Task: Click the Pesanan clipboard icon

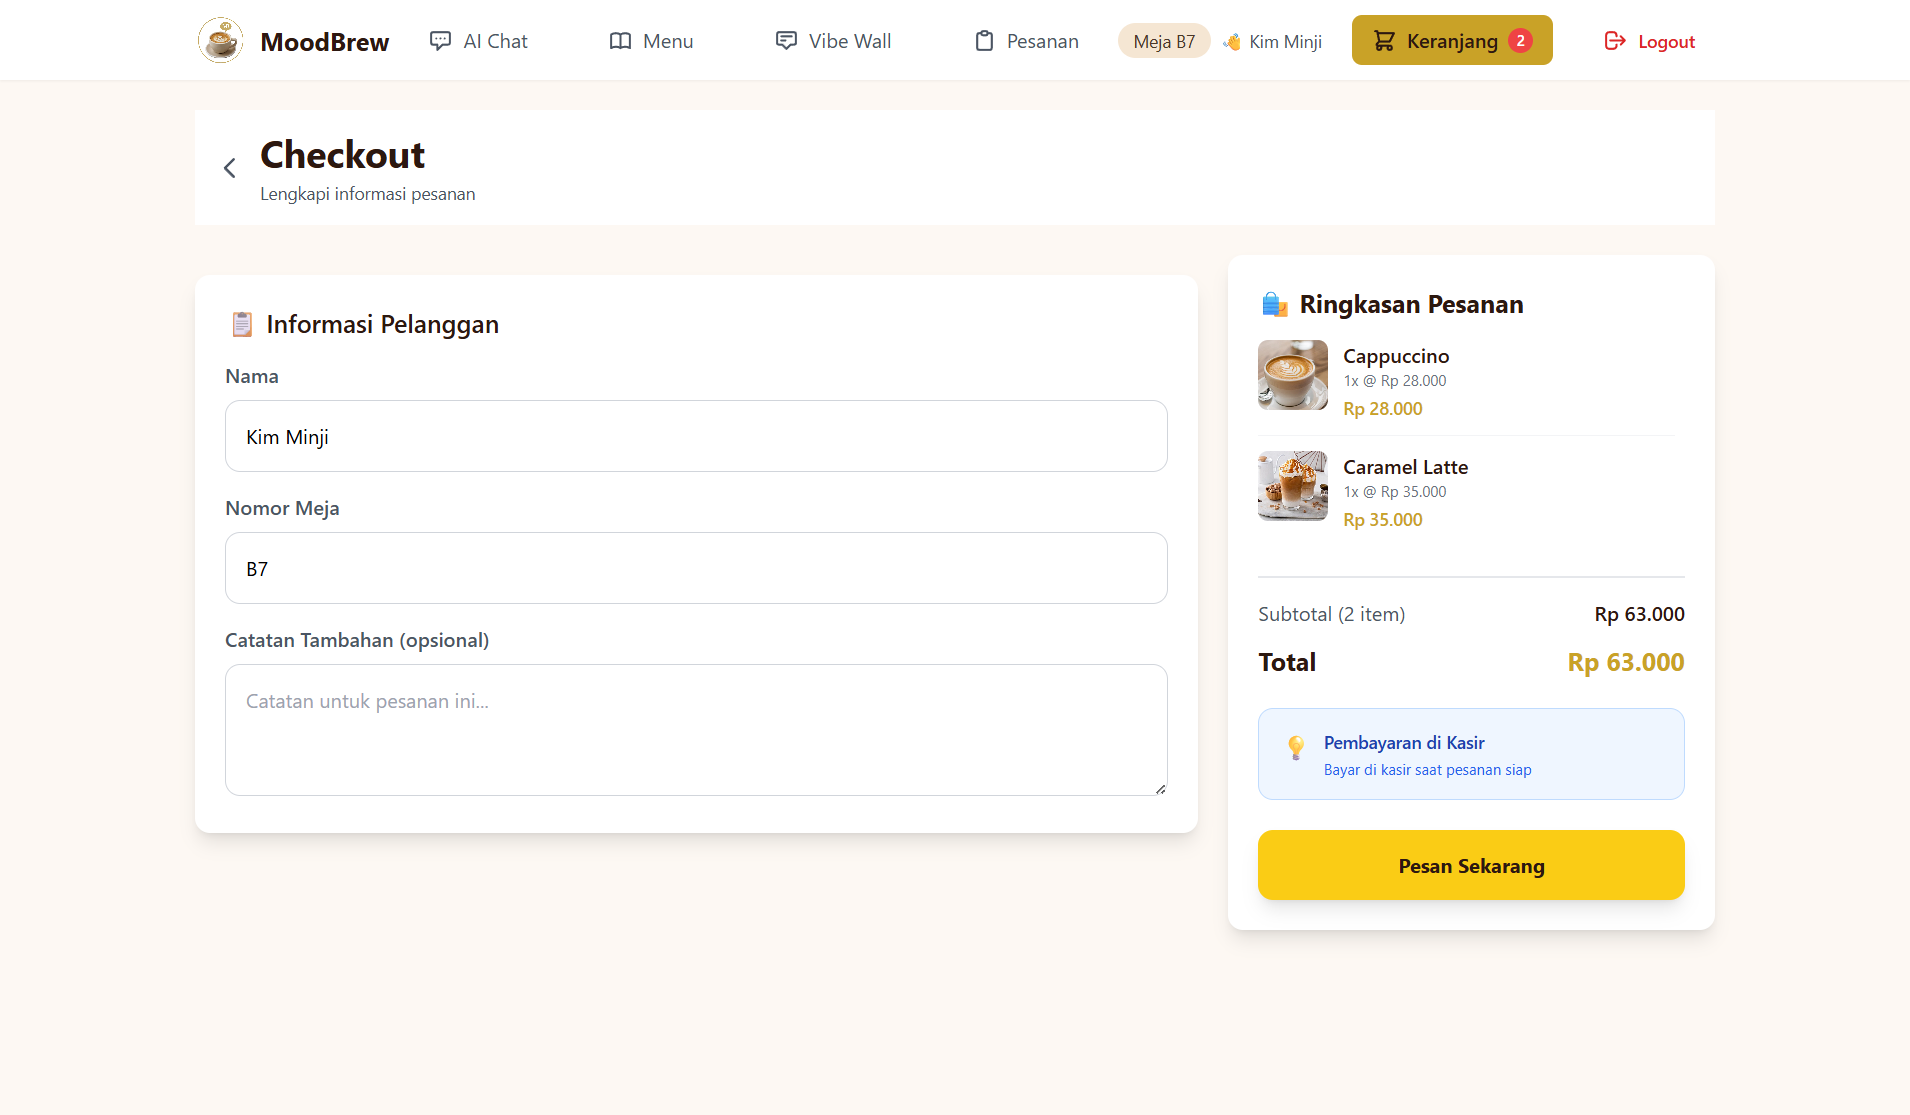Action: pyautogui.click(x=984, y=40)
